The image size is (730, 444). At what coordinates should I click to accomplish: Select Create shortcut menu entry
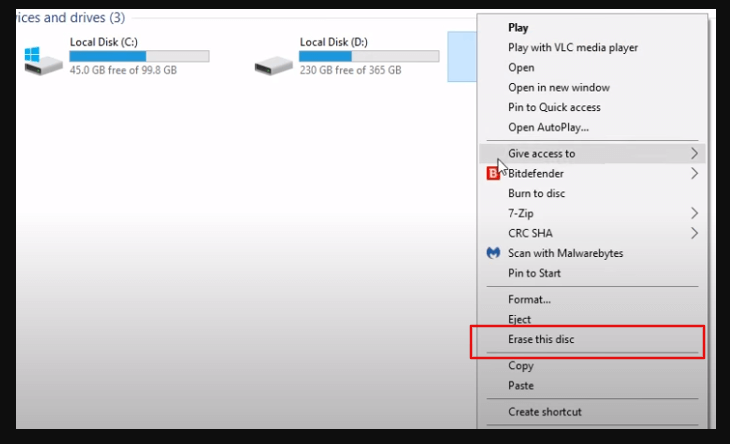point(544,412)
